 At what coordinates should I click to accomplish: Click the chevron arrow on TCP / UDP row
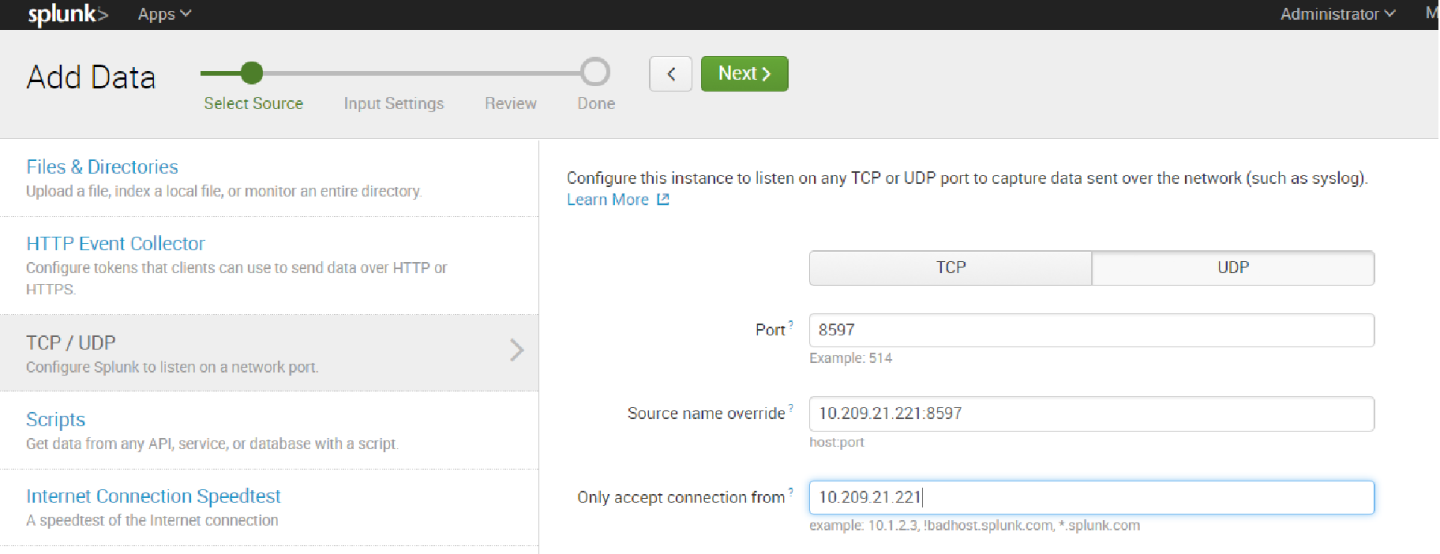pyautogui.click(x=517, y=350)
